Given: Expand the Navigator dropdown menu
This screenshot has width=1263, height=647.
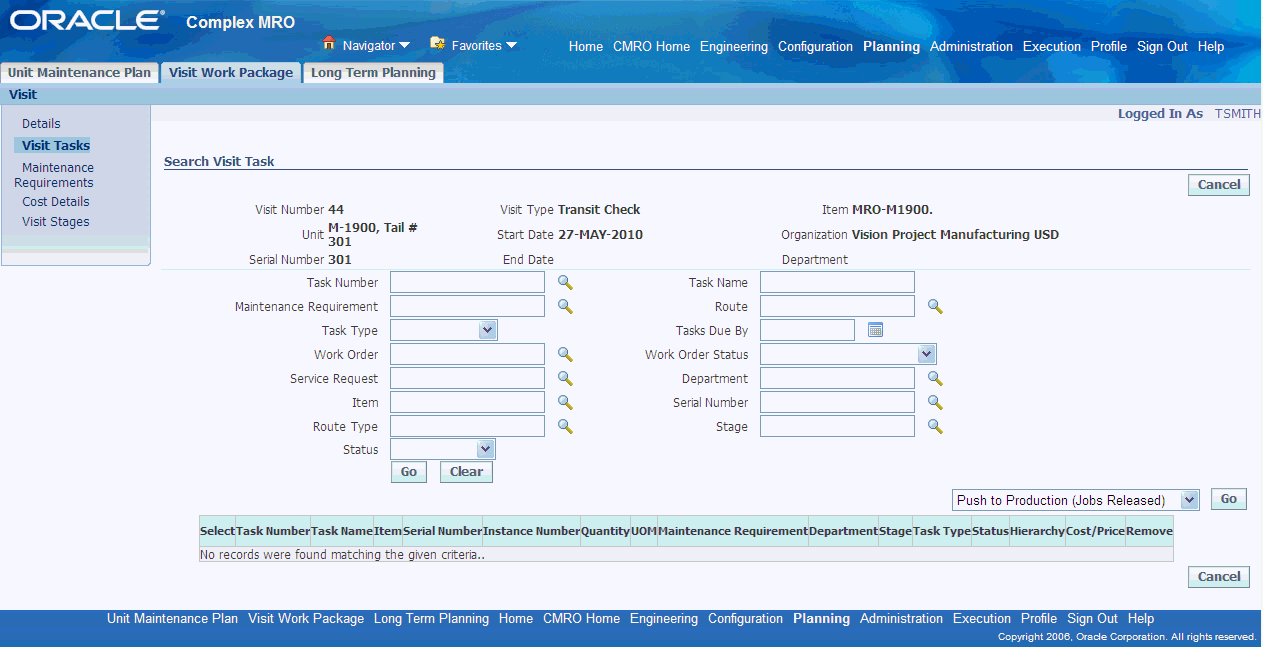Looking at the screenshot, I should [x=404, y=46].
